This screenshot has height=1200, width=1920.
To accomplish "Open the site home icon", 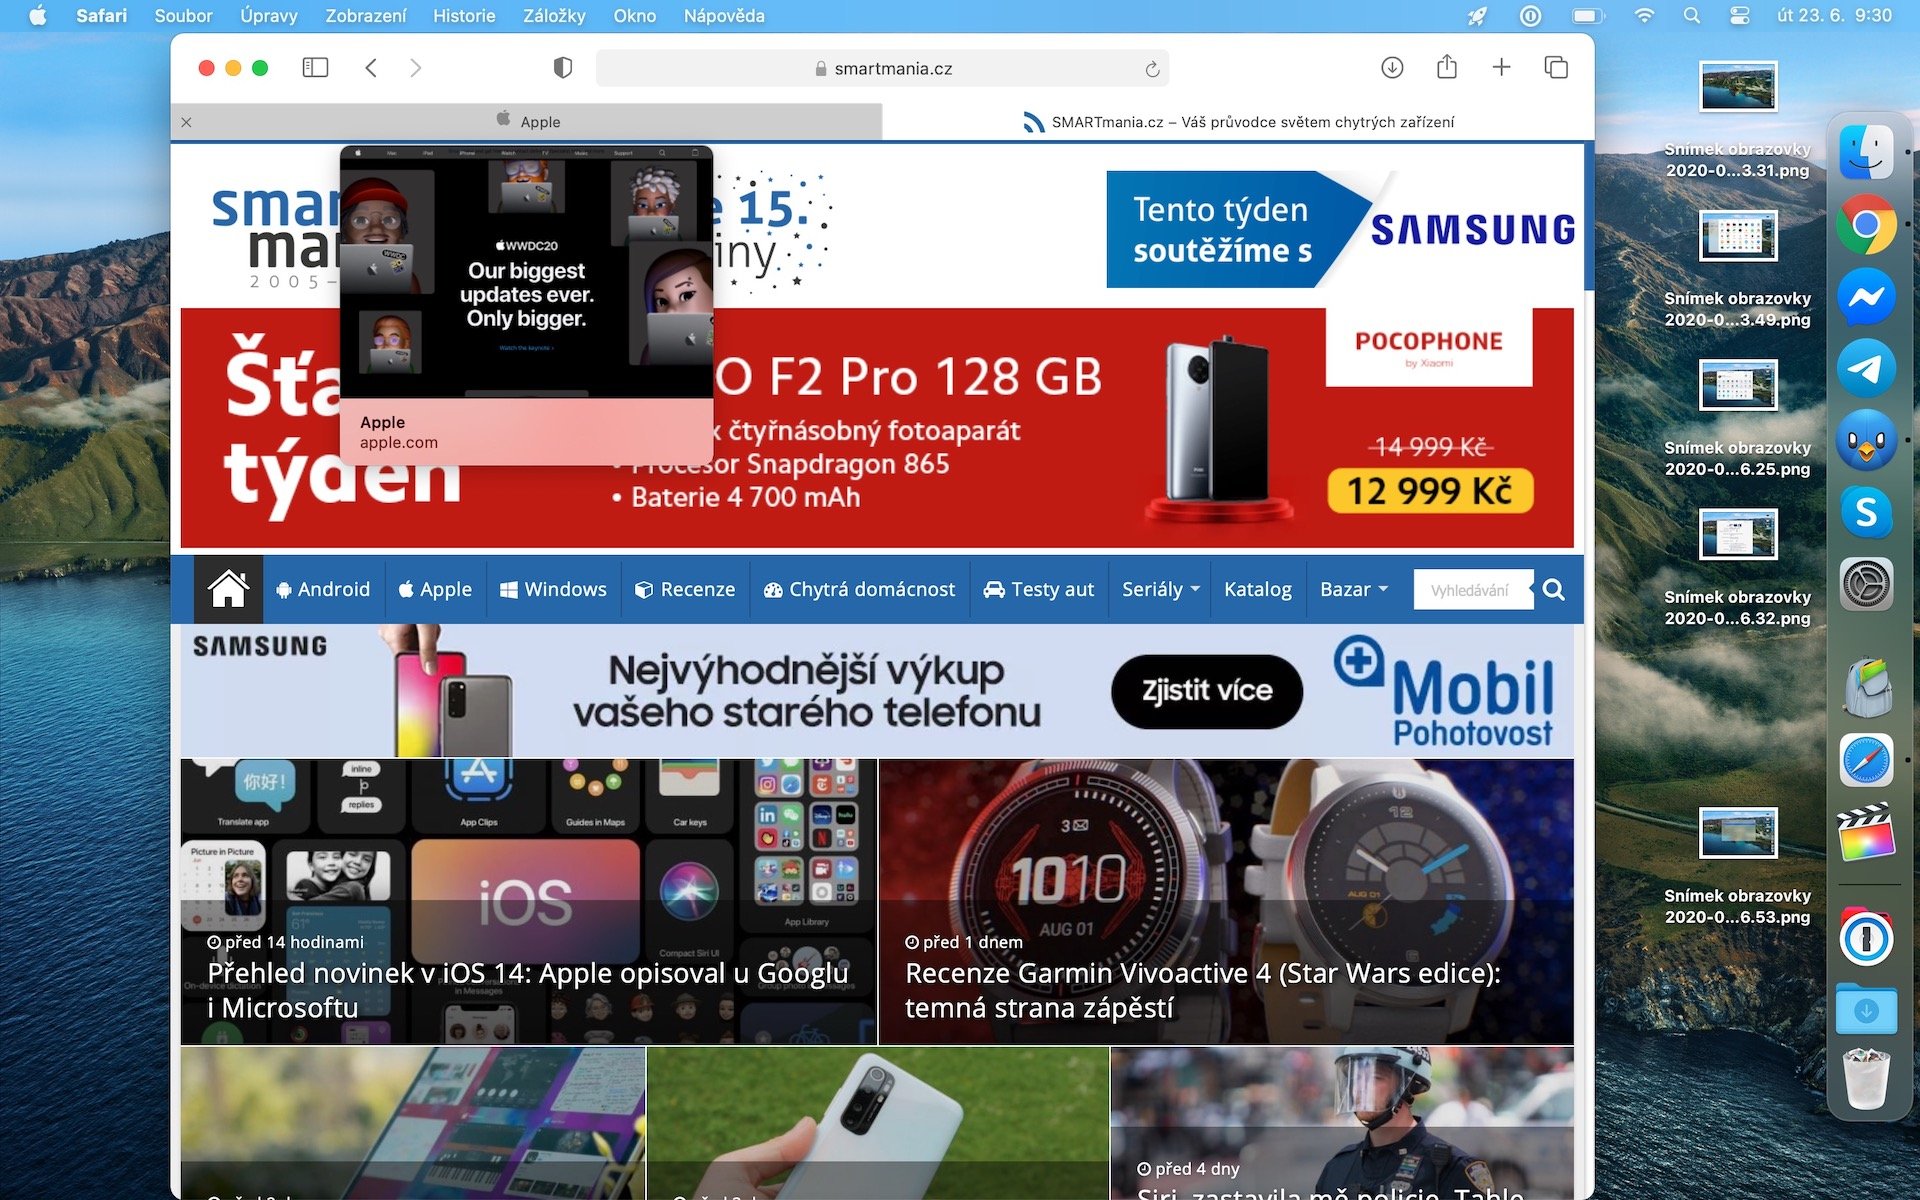I will click(228, 589).
